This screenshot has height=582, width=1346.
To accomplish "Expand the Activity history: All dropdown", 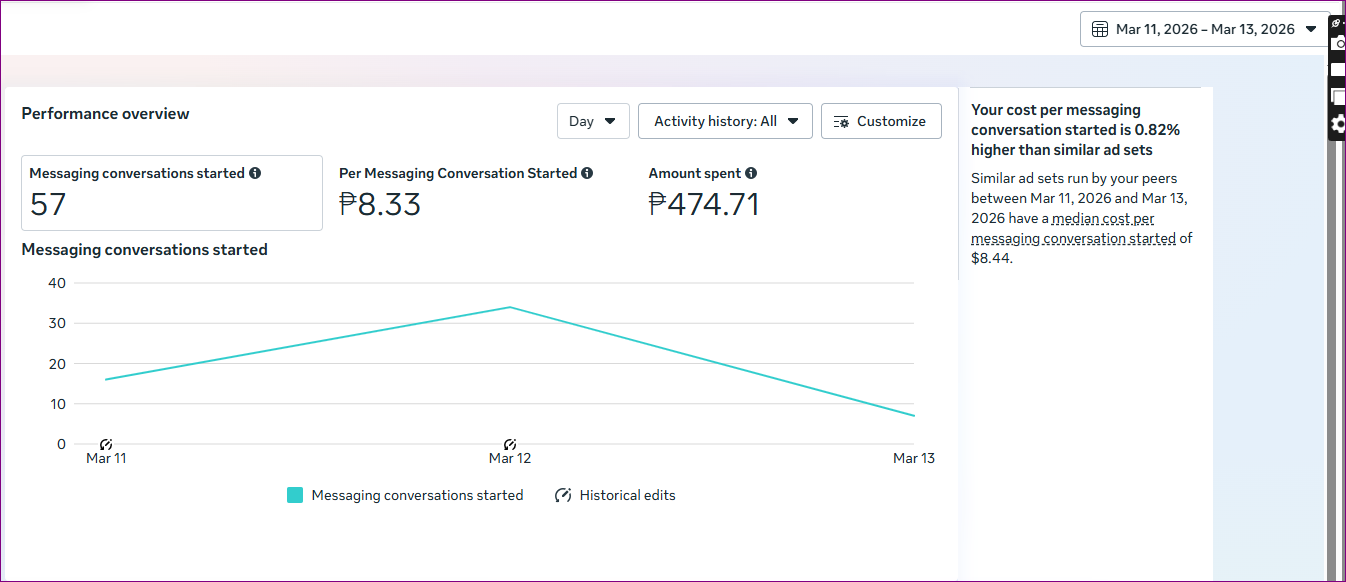I will click(725, 121).
